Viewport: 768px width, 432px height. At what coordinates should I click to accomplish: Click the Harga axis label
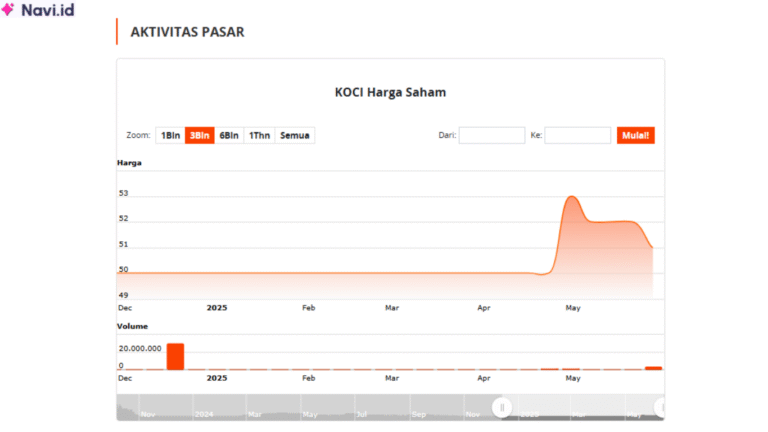pyautogui.click(x=129, y=163)
